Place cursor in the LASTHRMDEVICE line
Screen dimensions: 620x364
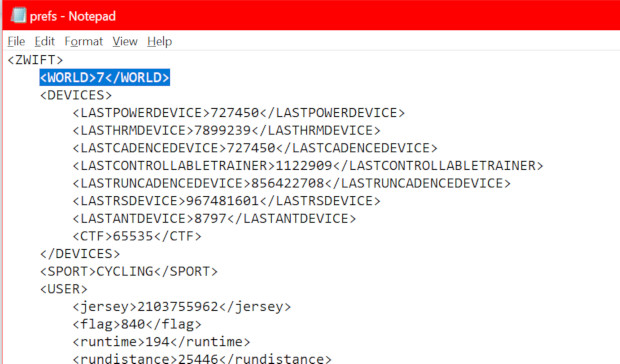(226, 130)
